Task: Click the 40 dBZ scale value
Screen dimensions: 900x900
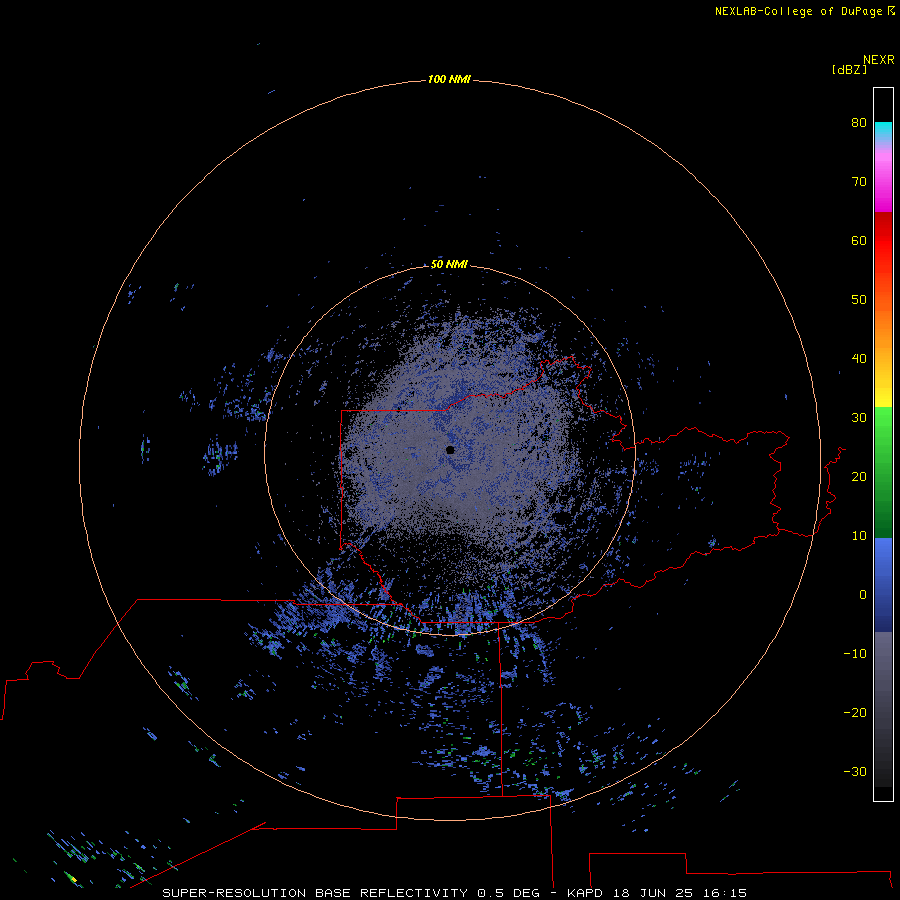Action: [859, 359]
